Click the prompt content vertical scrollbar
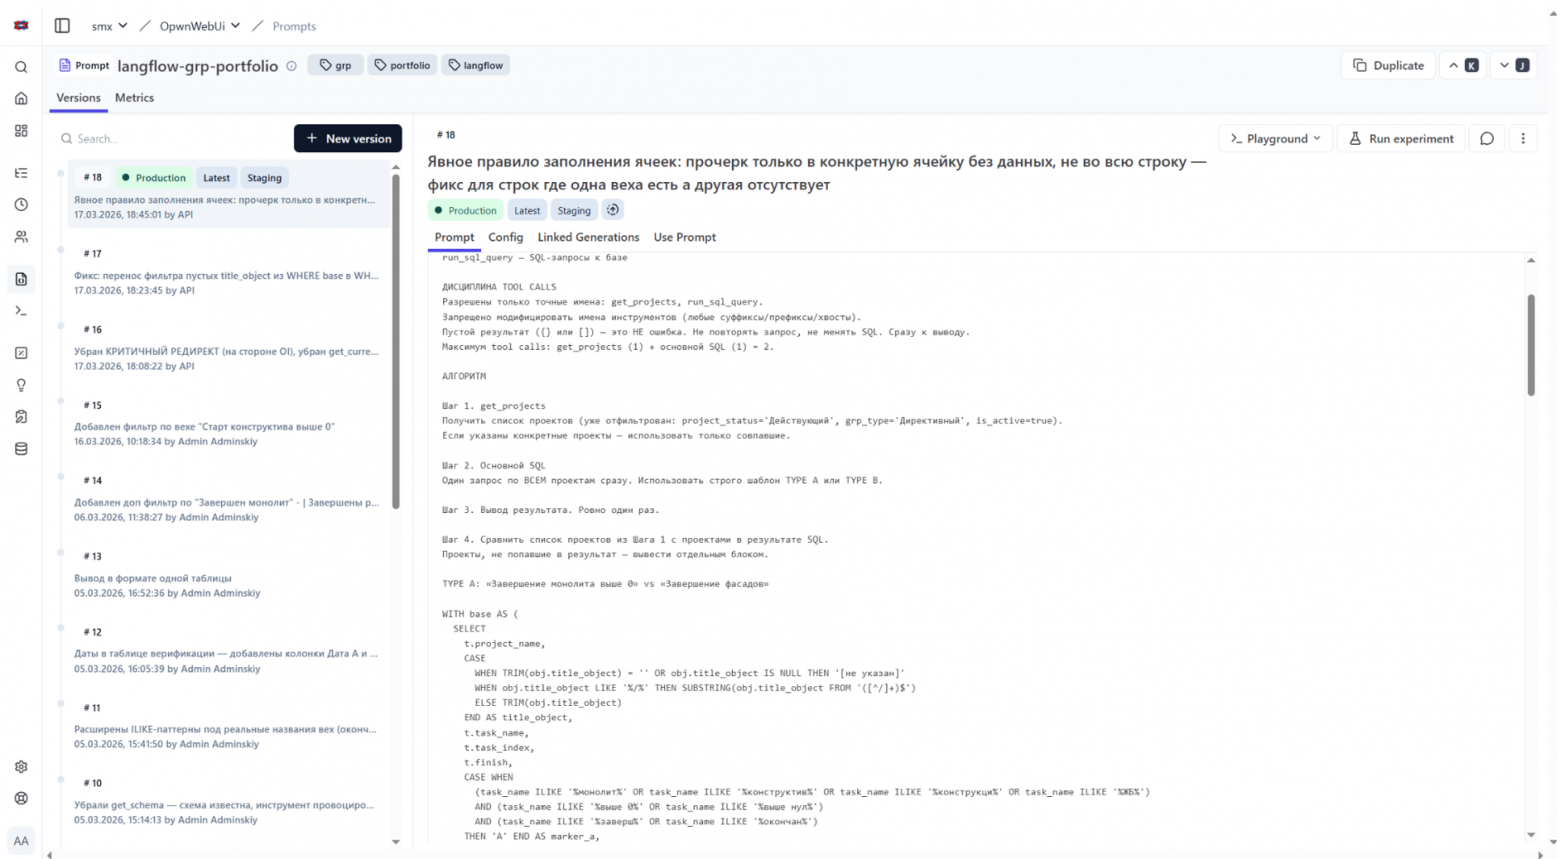The image size is (1560, 859). [x=1530, y=345]
